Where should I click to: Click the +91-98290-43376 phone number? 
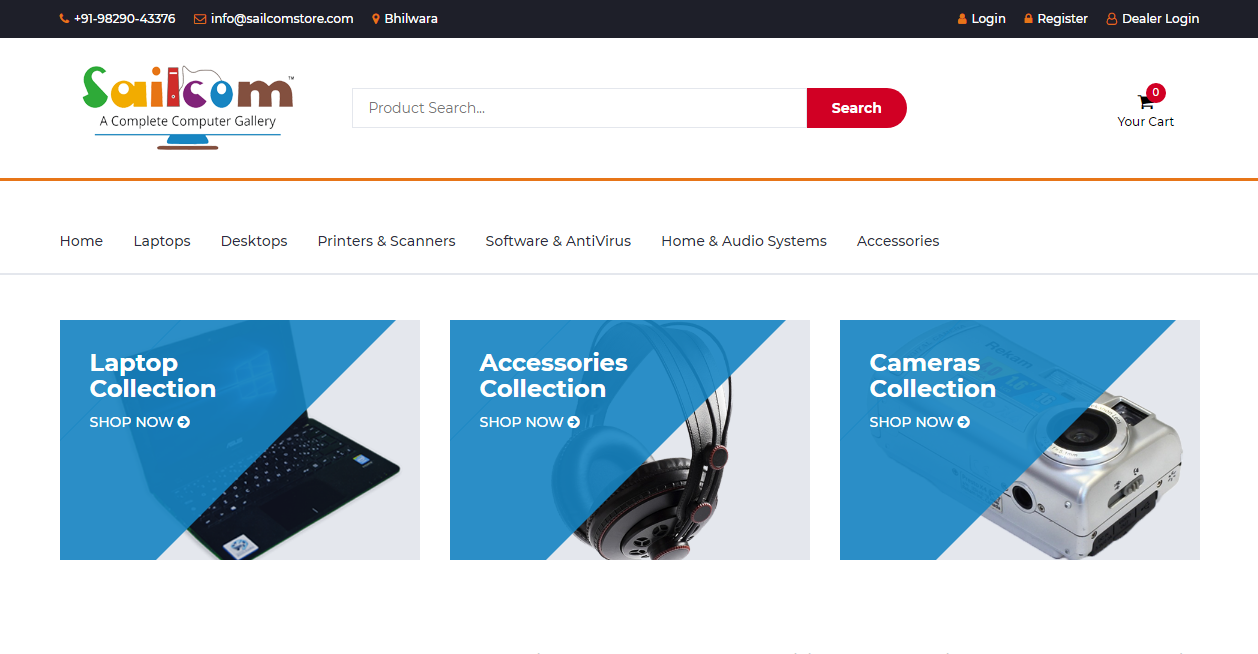(x=124, y=19)
